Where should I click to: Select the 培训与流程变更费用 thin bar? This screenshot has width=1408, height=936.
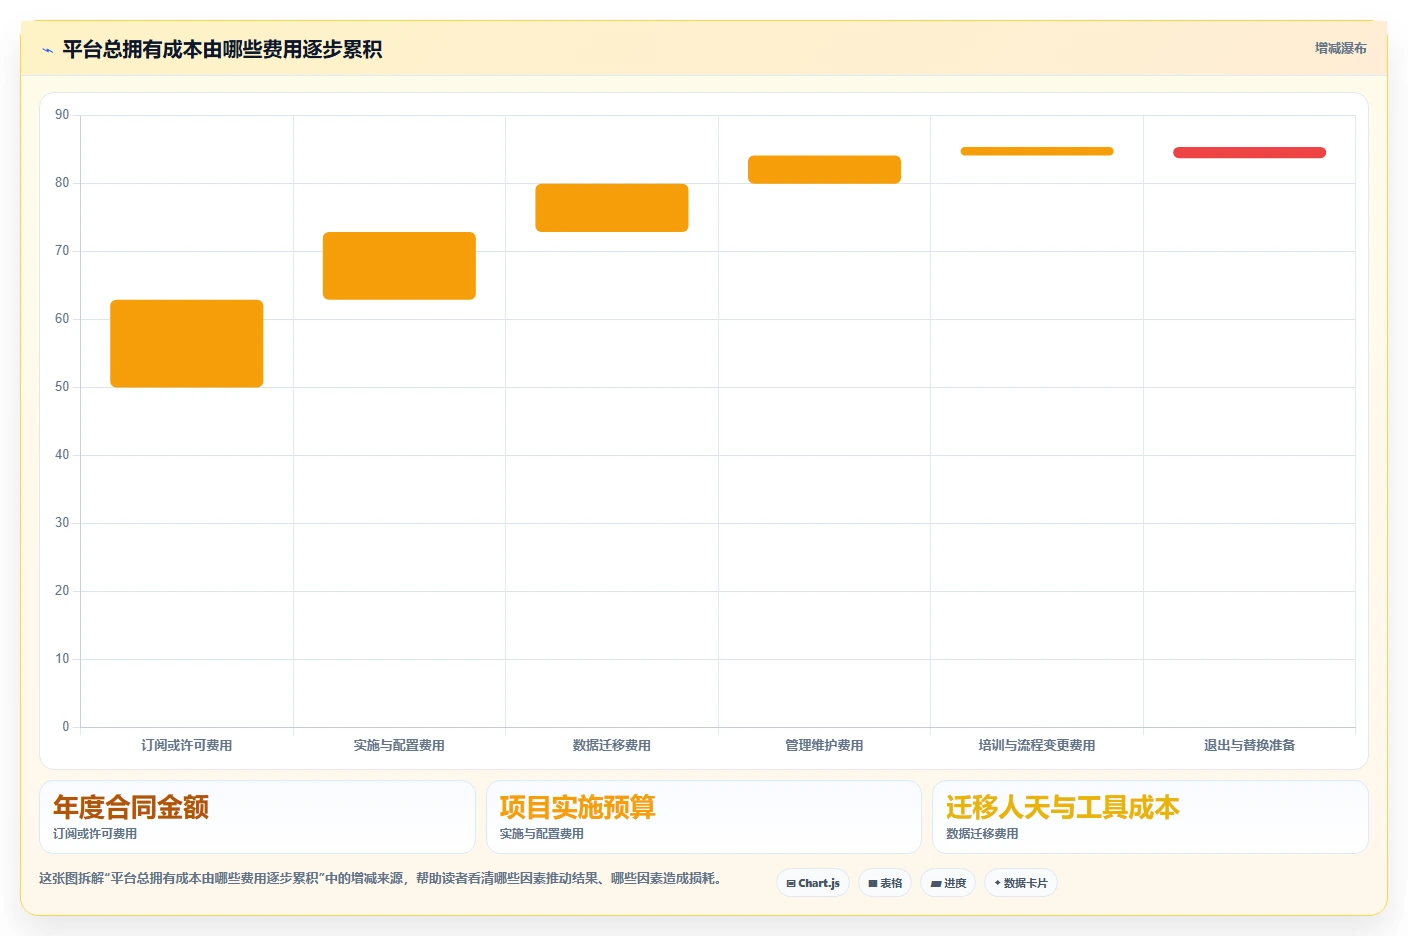pyautogui.click(x=1037, y=151)
